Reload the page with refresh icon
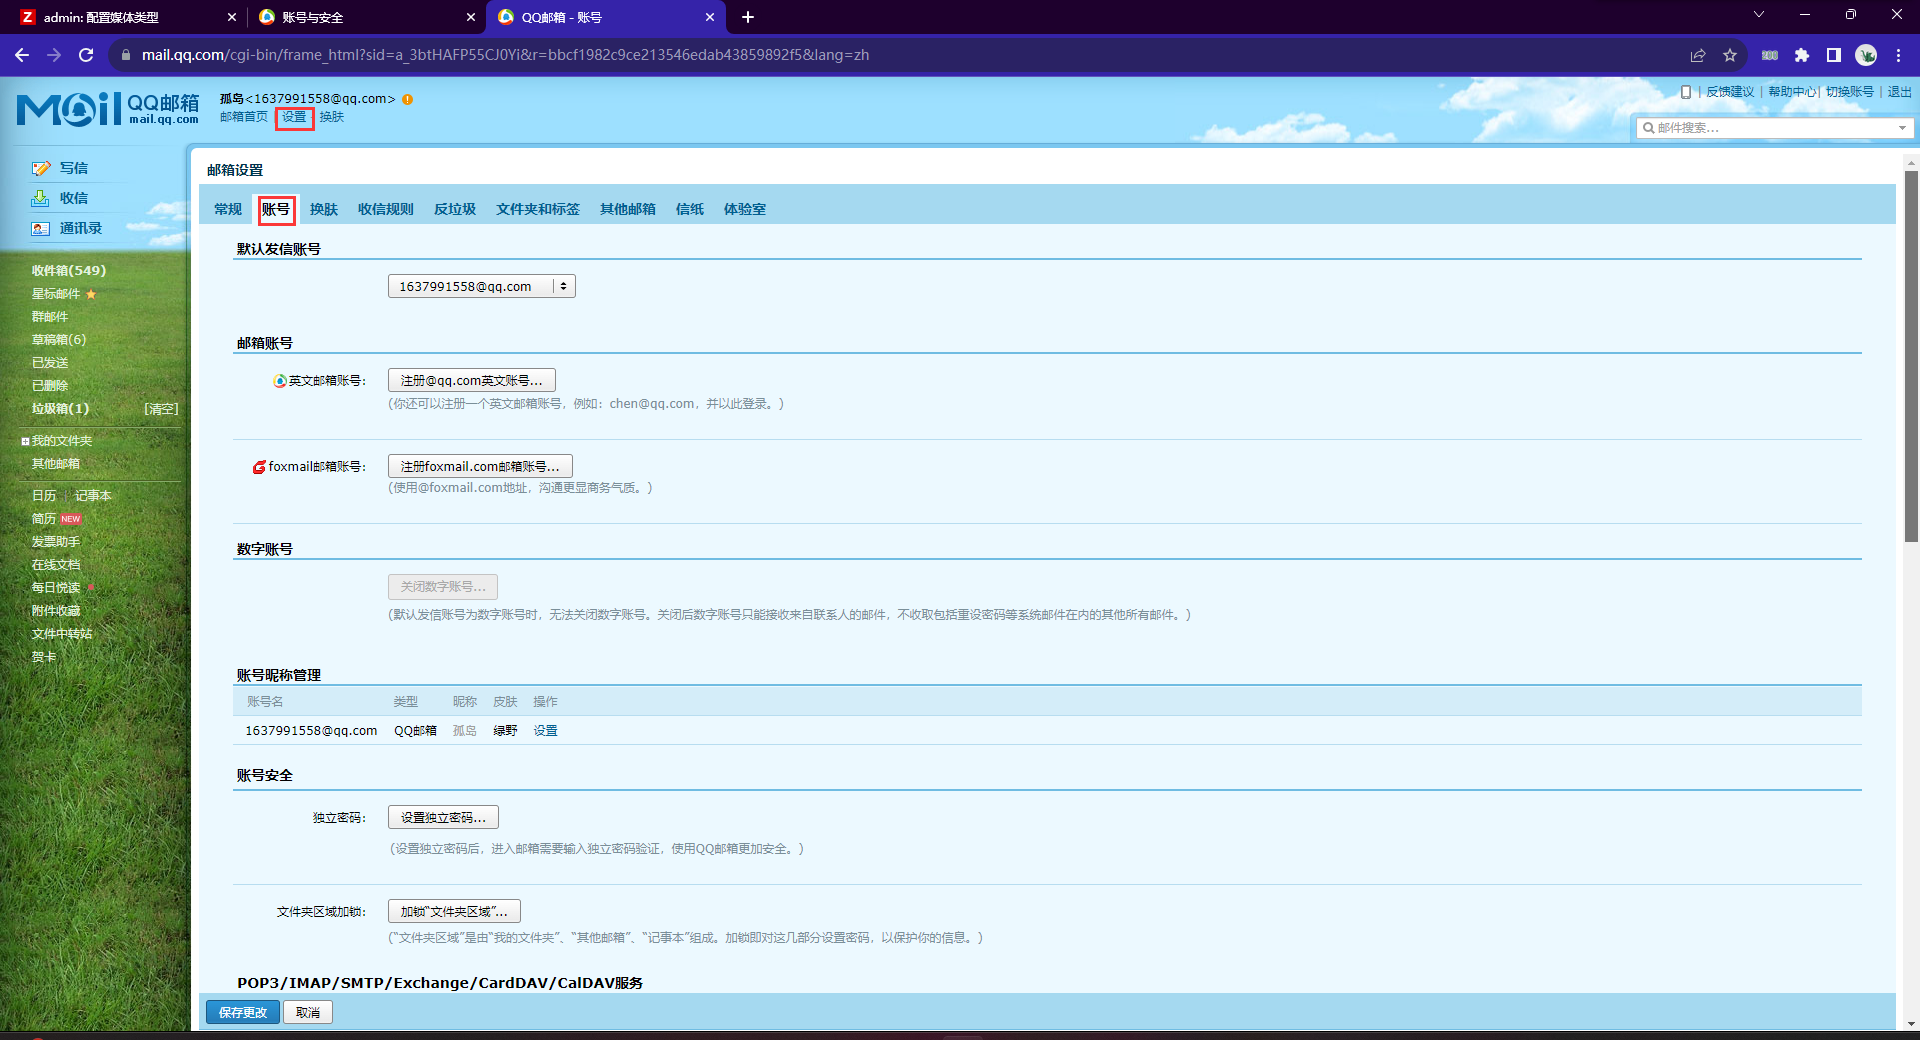The height and width of the screenshot is (1040, 1920). pos(86,55)
